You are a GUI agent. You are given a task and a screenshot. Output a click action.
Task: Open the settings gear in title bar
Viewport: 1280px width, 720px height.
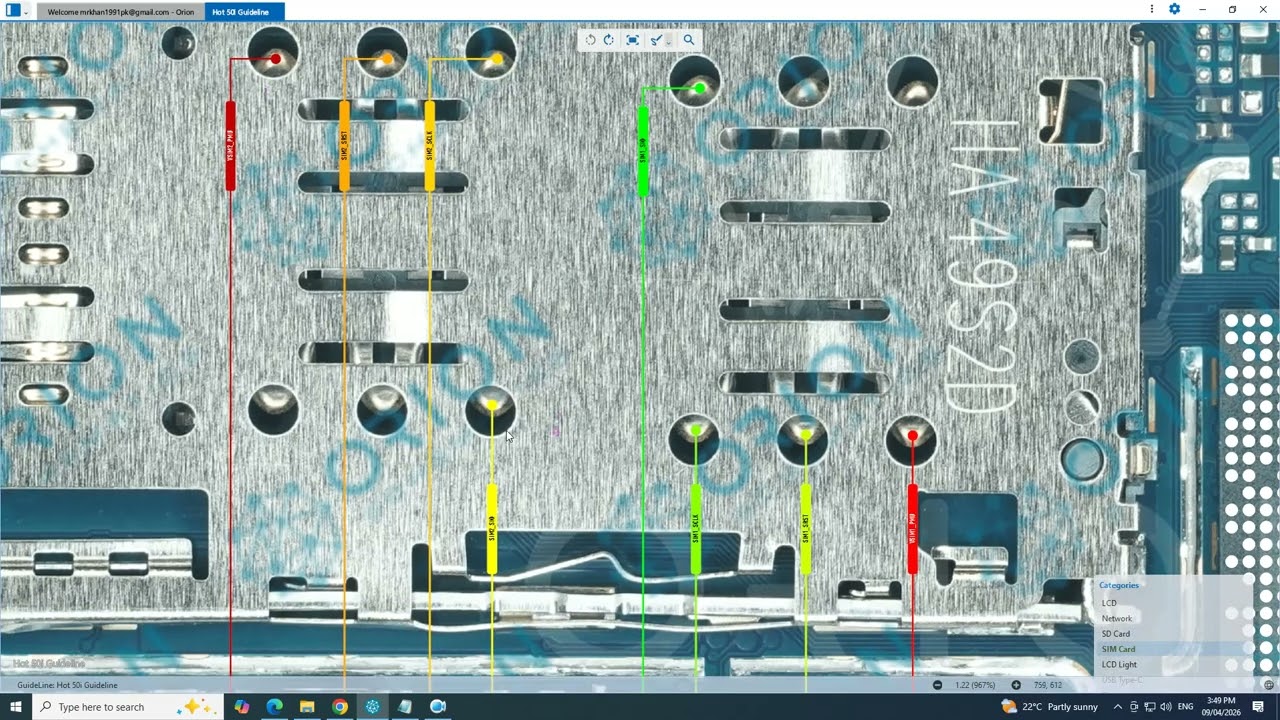[1174, 10]
